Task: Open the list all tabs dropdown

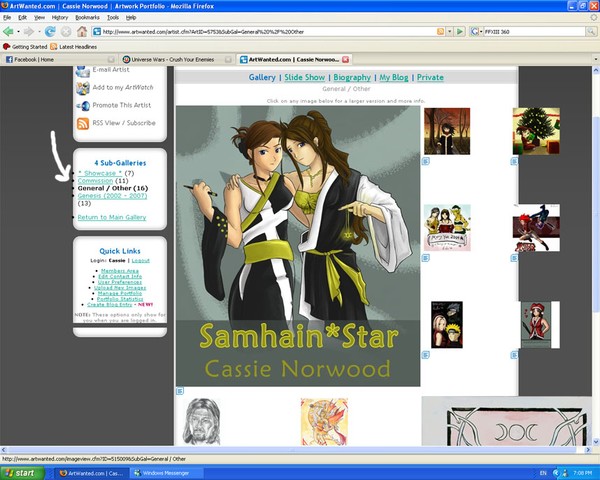Action: [x=595, y=59]
